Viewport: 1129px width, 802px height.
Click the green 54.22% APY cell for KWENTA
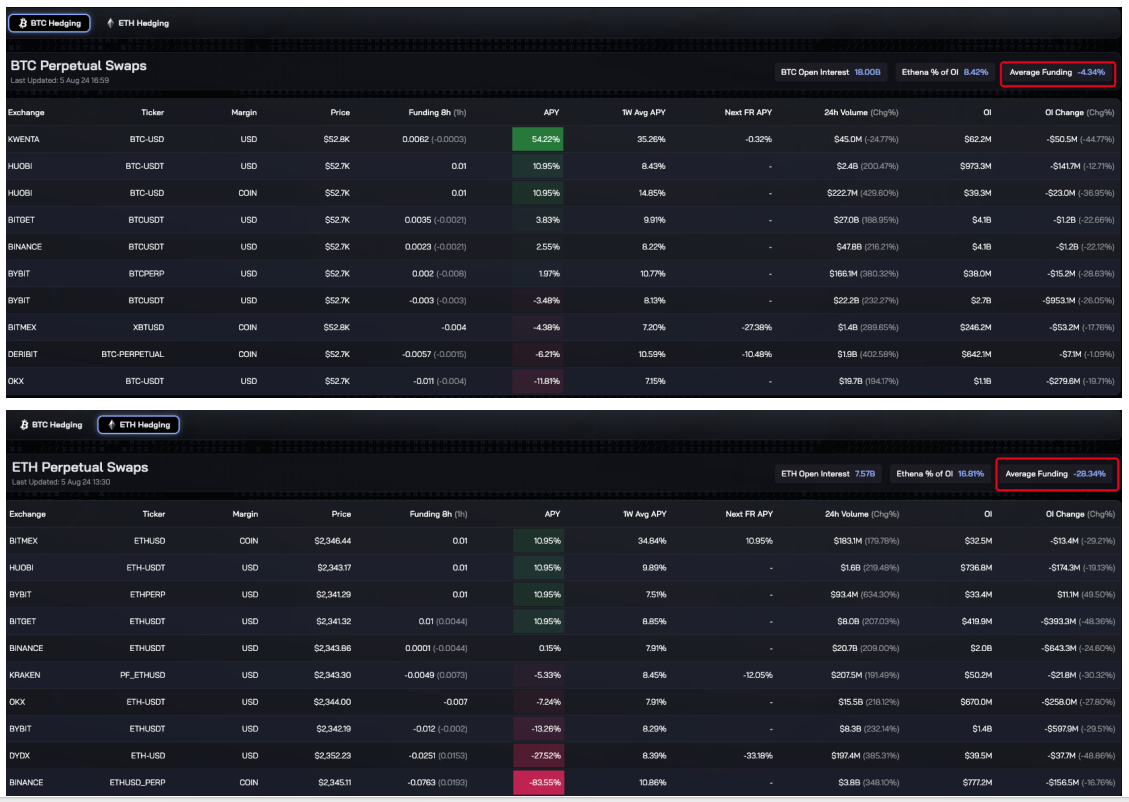536,139
